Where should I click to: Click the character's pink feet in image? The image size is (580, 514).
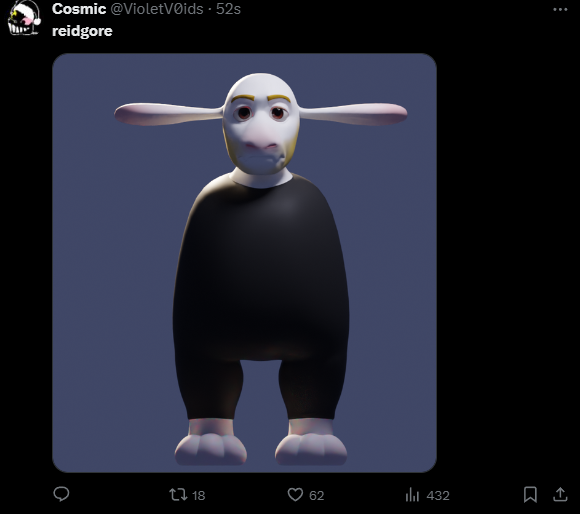[x=261, y=442]
